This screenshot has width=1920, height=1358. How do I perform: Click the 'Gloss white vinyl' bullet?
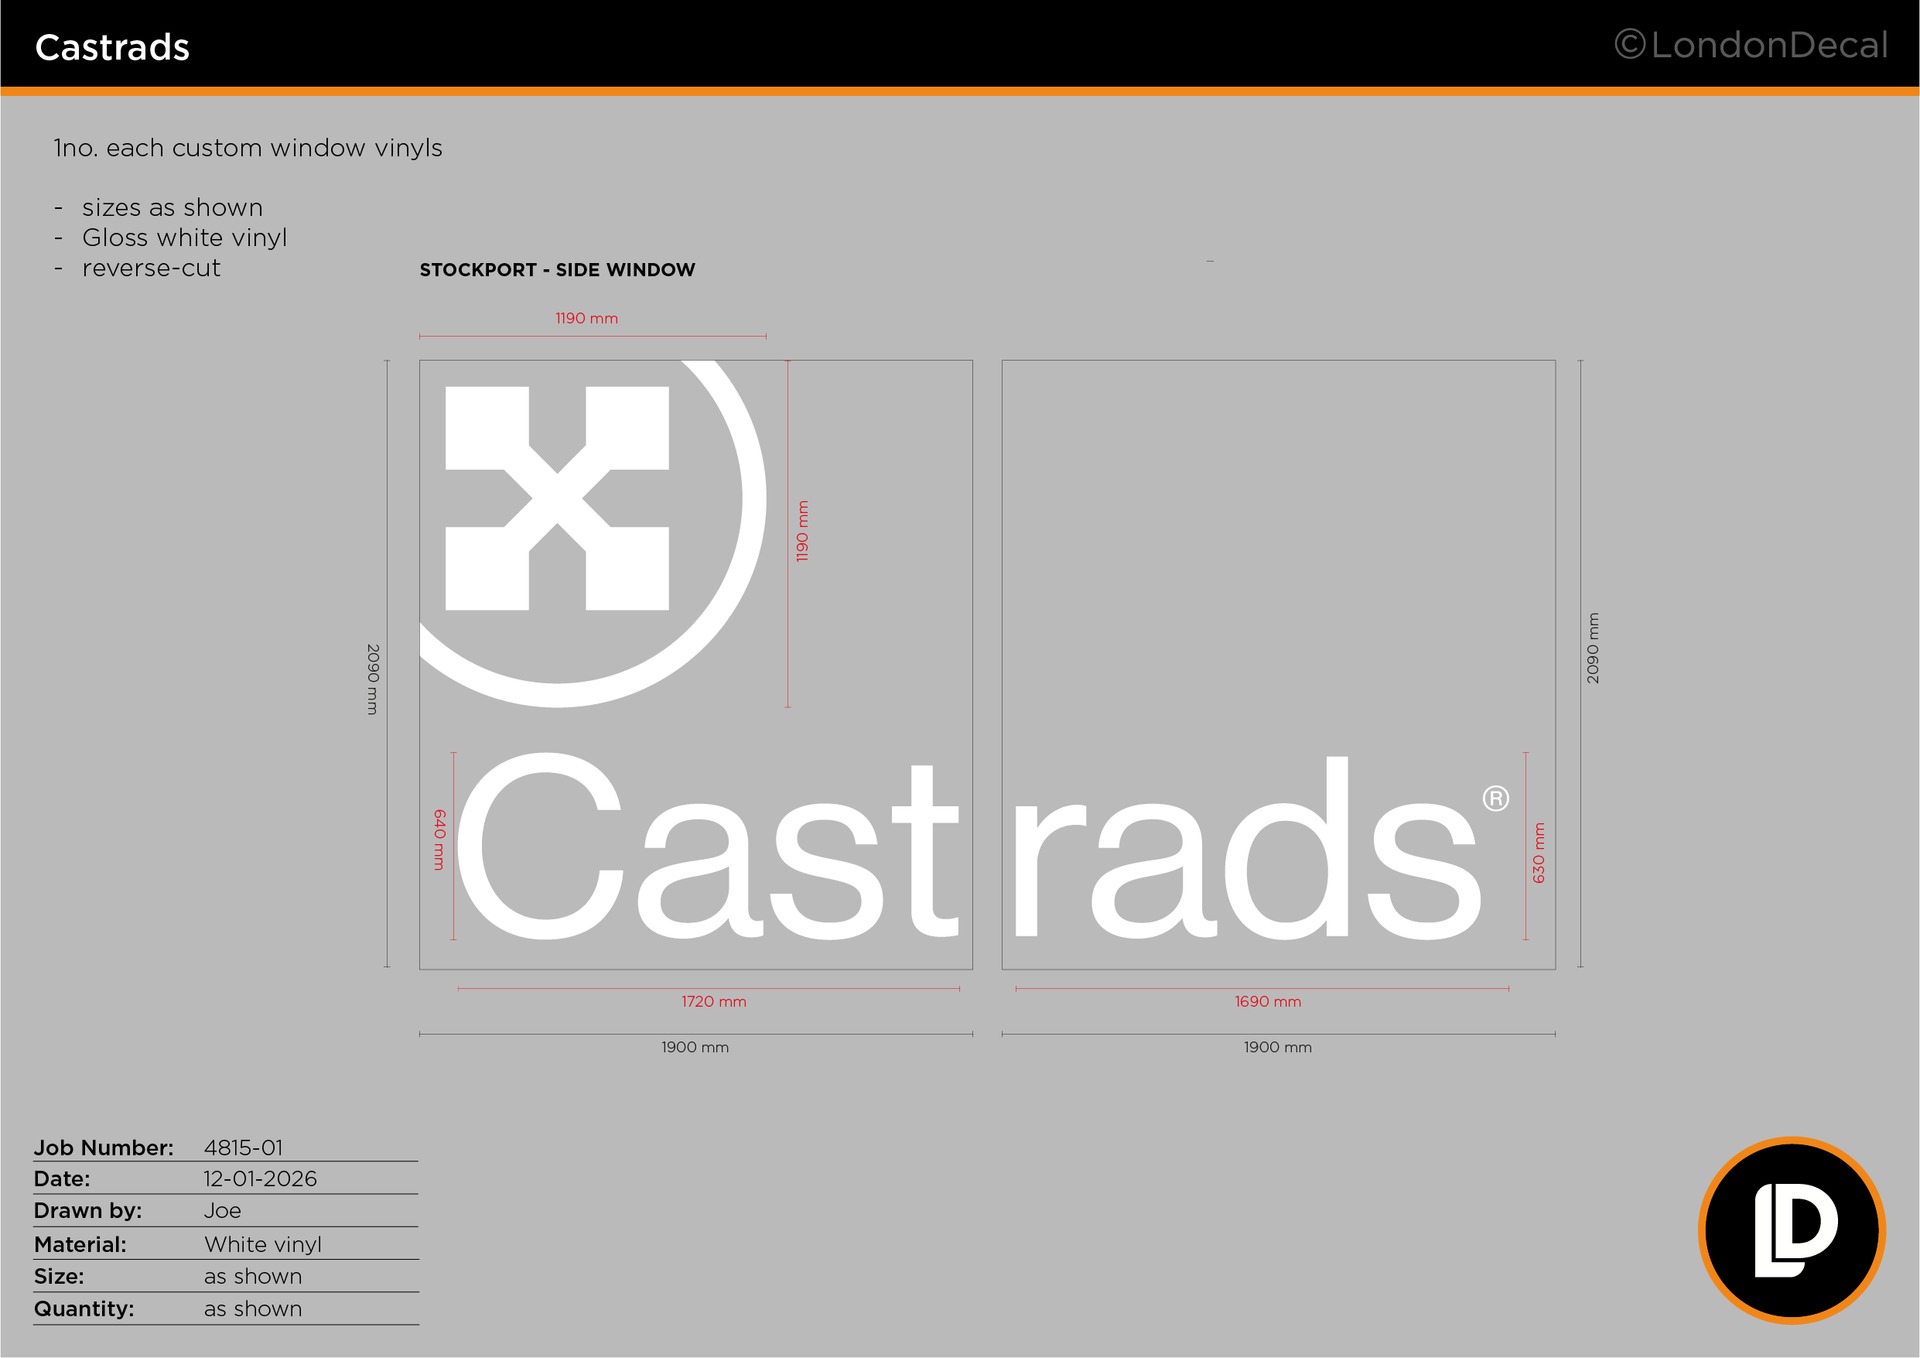pyautogui.click(x=184, y=238)
